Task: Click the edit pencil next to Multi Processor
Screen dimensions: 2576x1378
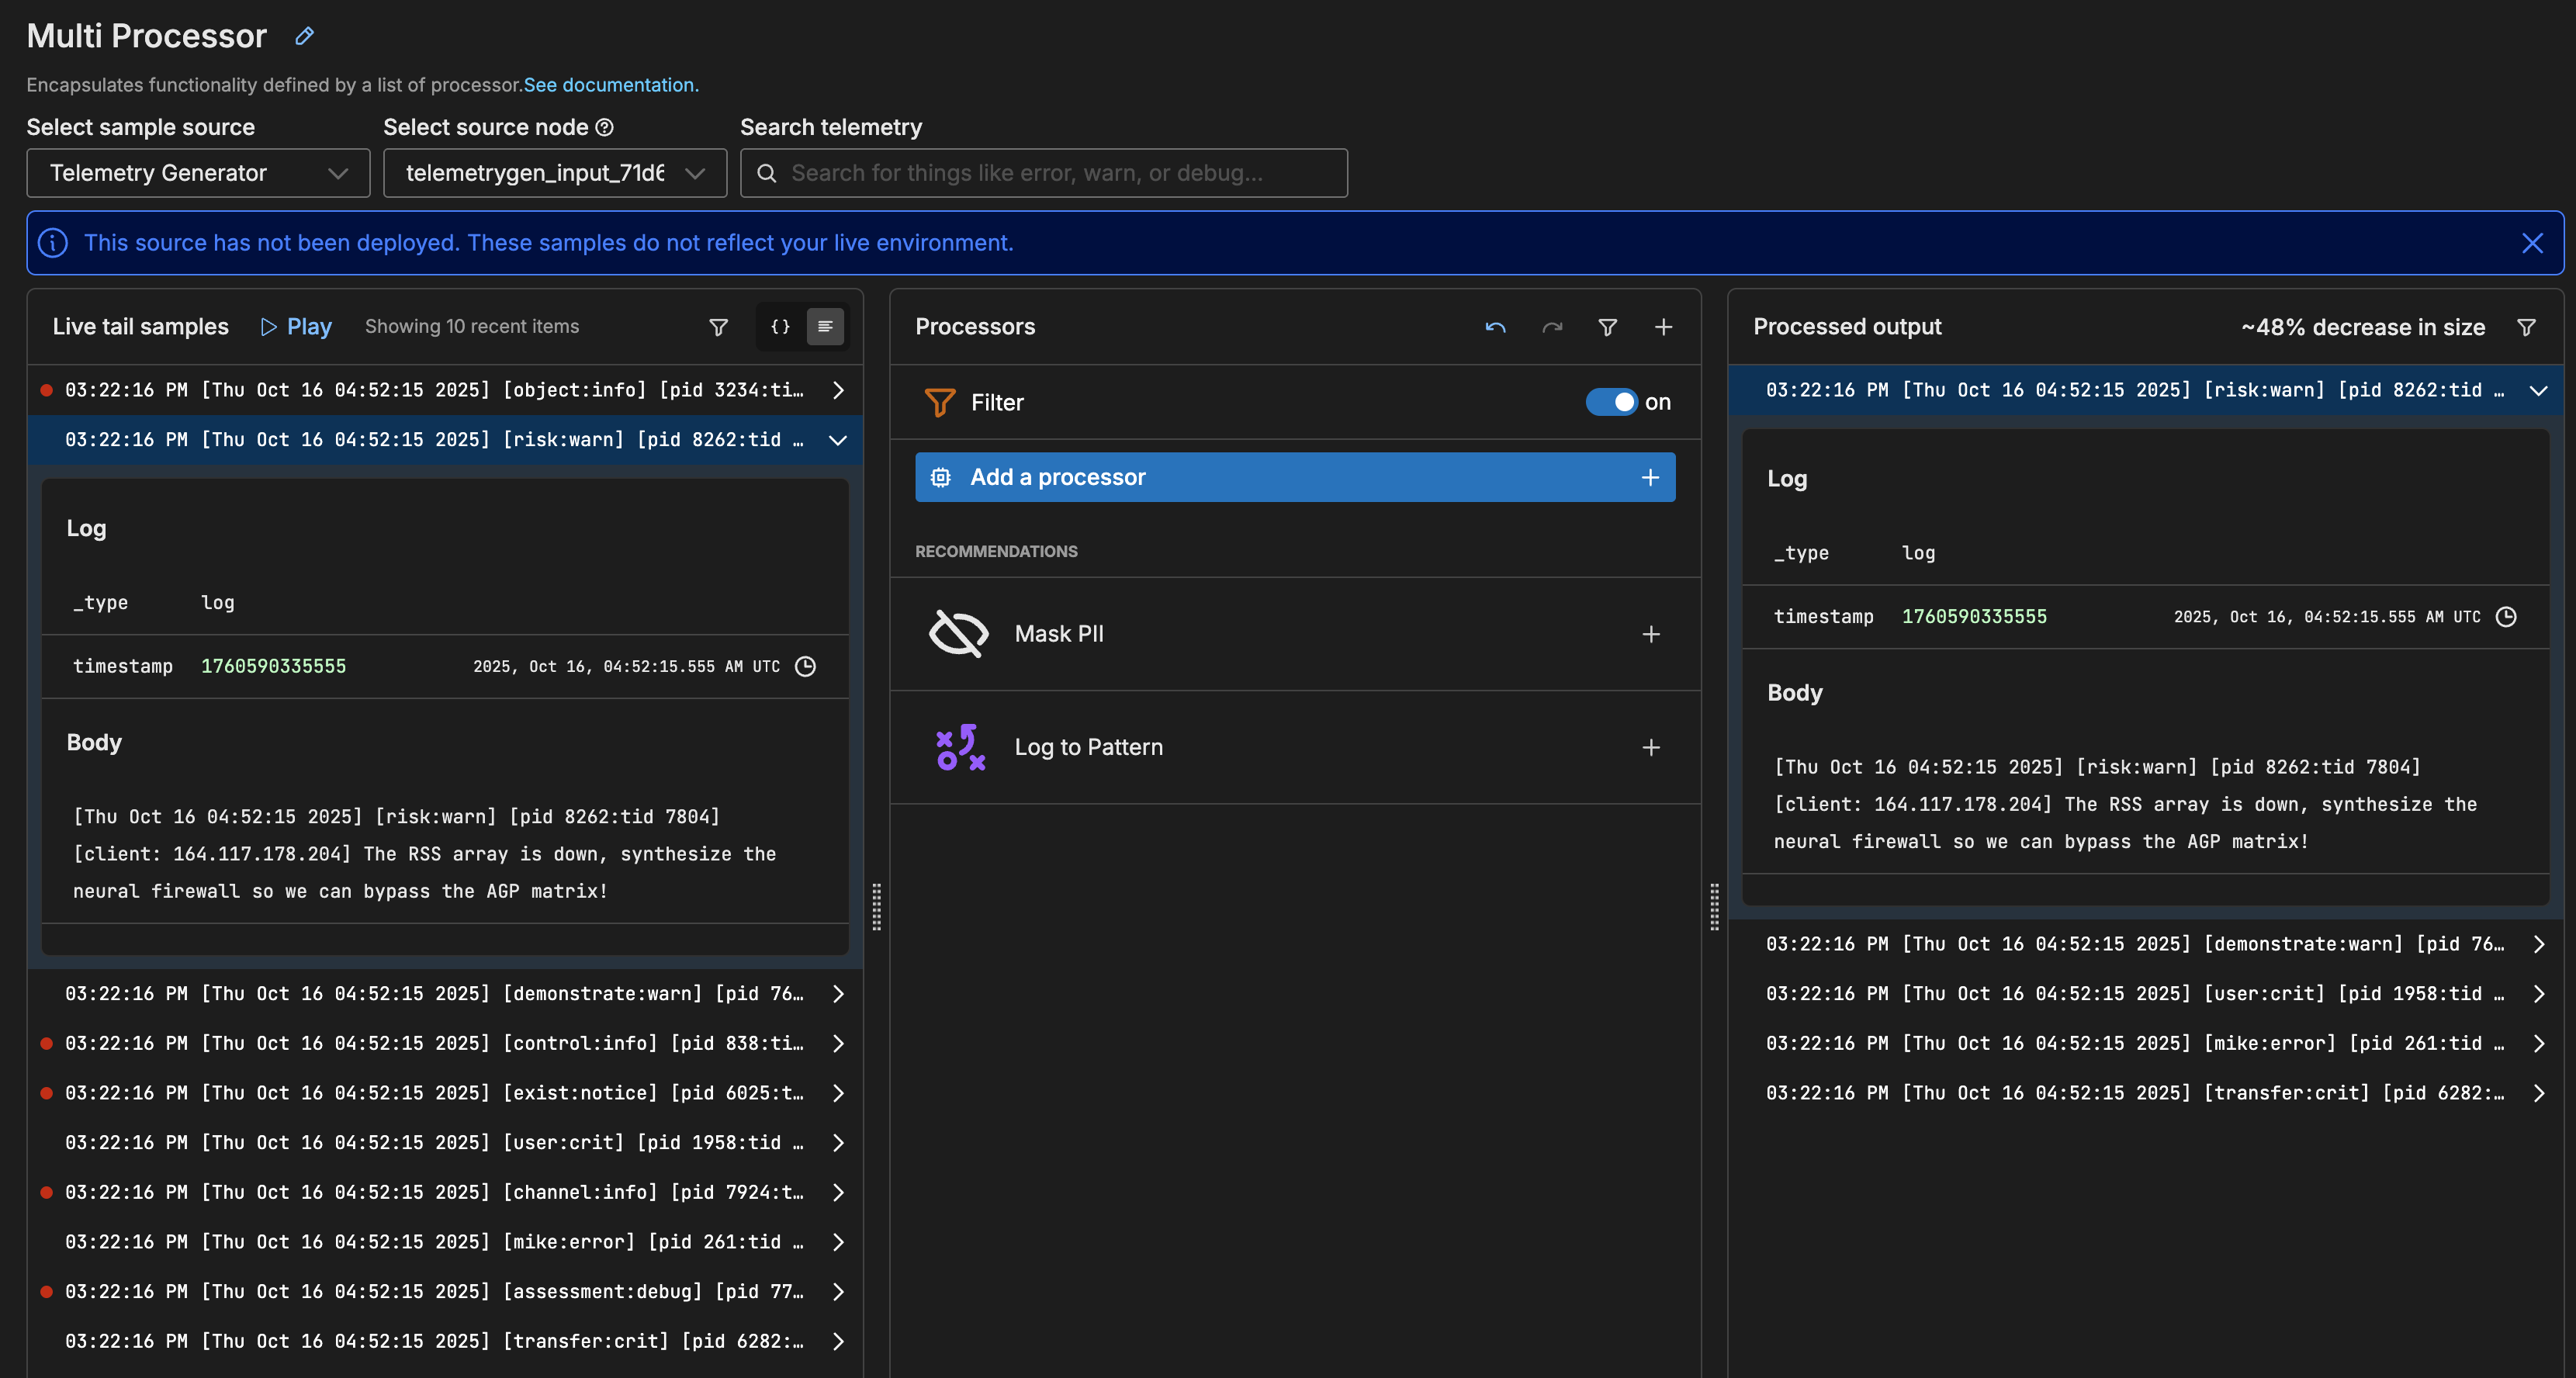Action: 305,36
